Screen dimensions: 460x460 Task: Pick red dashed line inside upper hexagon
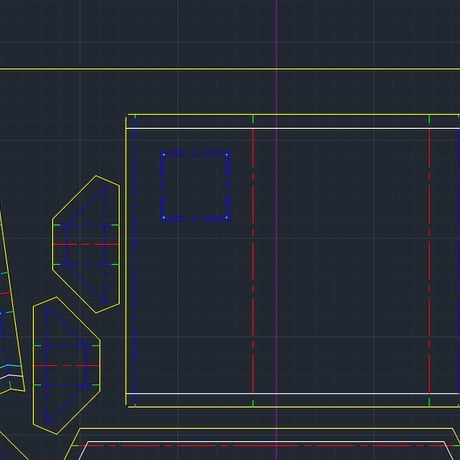point(86,245)
